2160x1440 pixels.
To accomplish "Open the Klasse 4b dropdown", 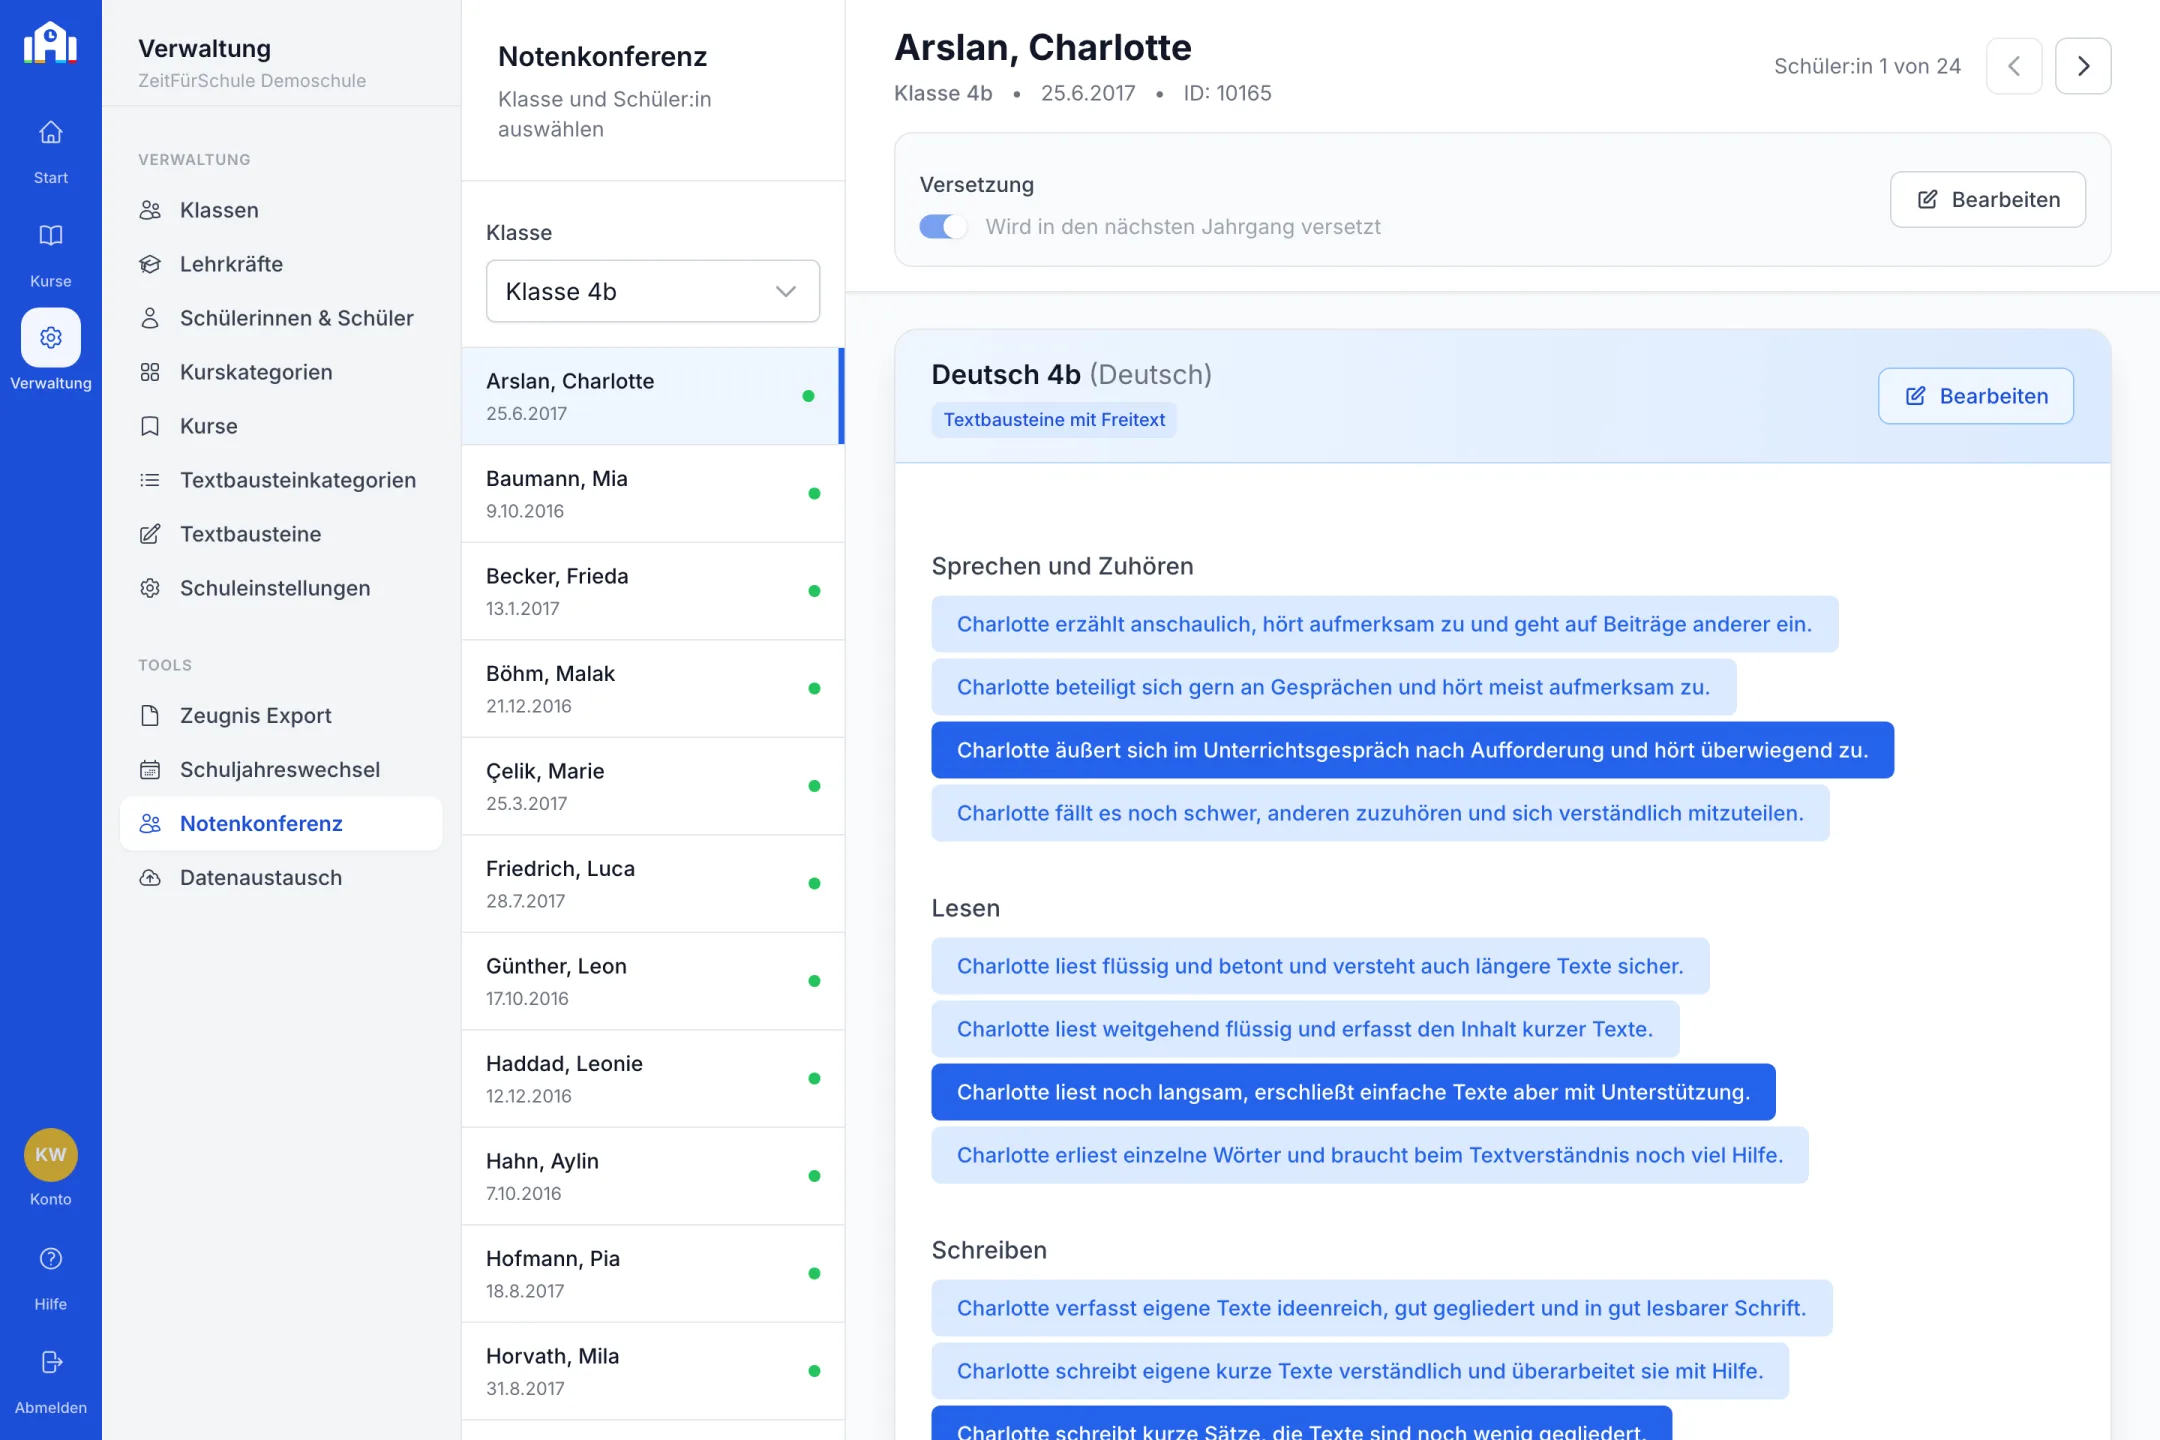I will point(652,291).
